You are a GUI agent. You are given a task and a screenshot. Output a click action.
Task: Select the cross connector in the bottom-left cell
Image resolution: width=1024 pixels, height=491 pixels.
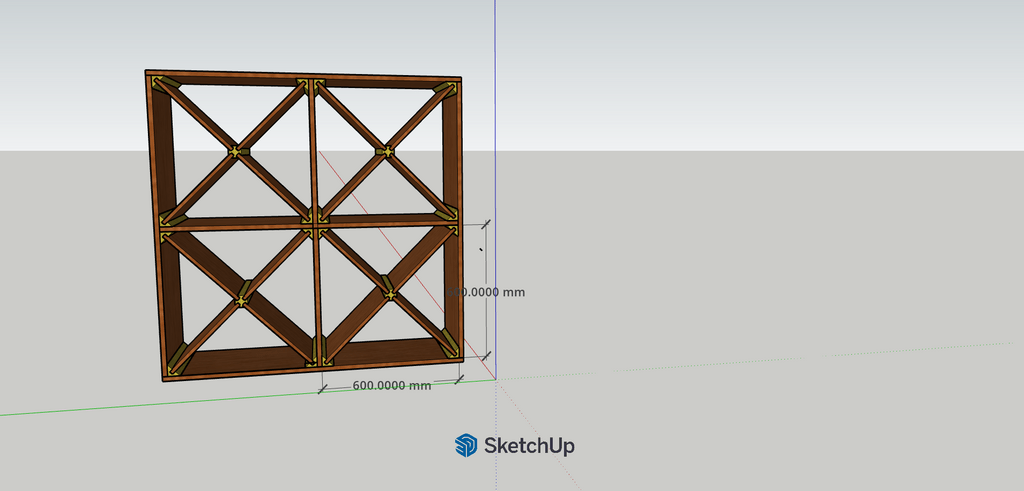[x=241, y=300]
